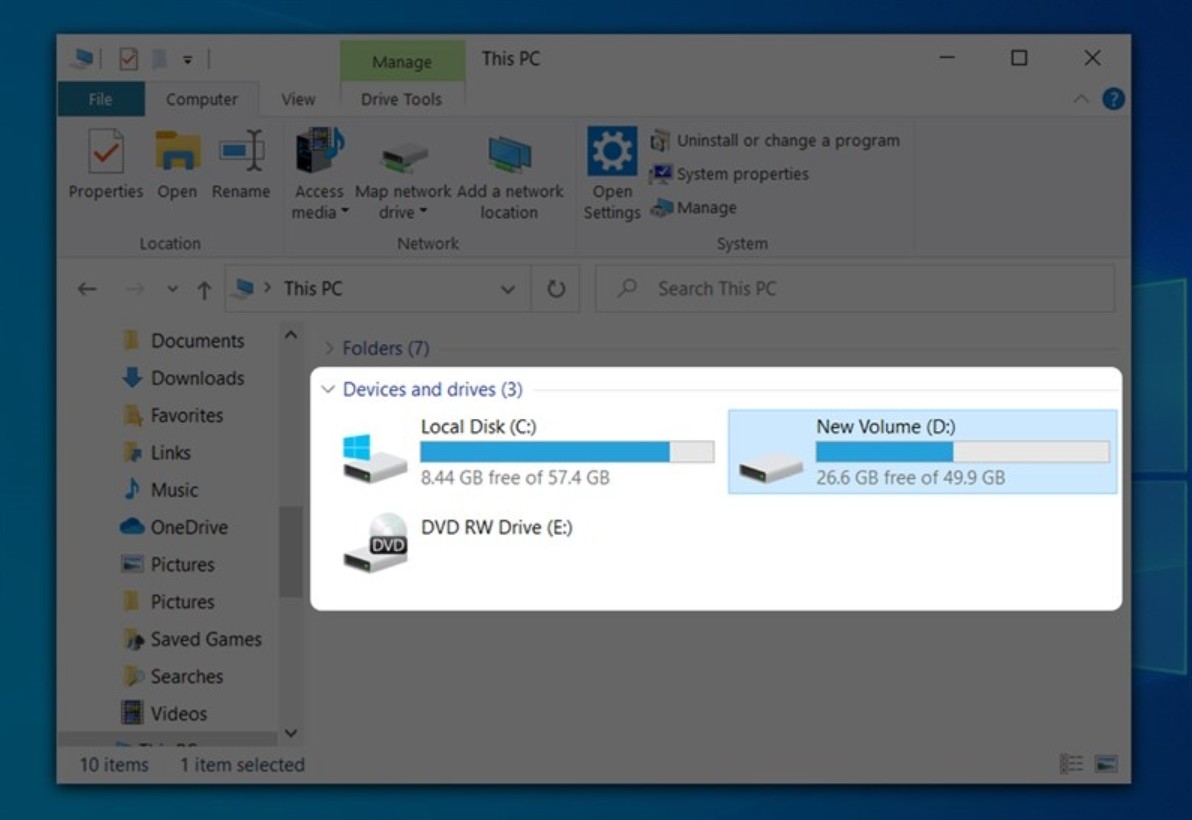Switch to details view in status bar

tap(1071, 764)
